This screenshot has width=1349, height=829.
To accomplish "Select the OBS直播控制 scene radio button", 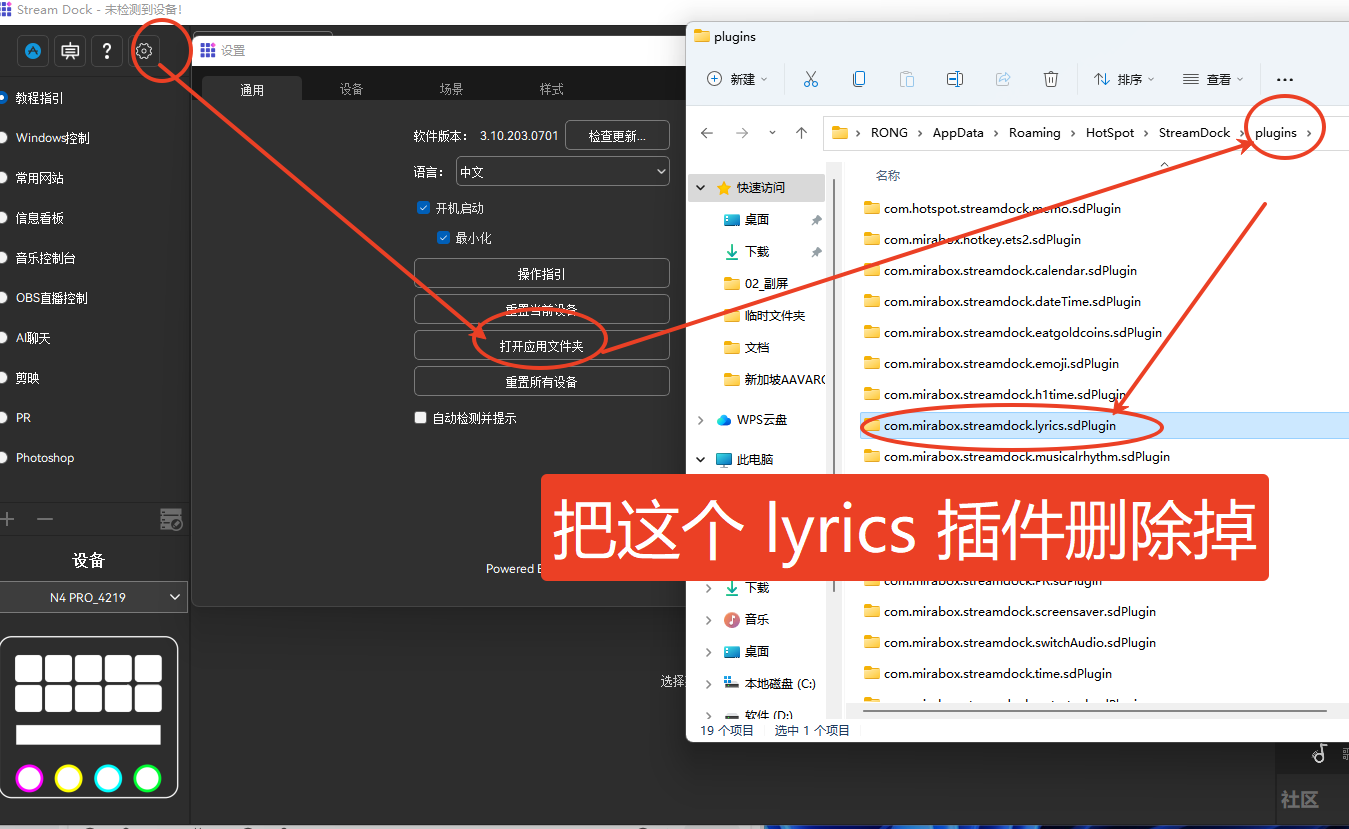I will [2, 298].
